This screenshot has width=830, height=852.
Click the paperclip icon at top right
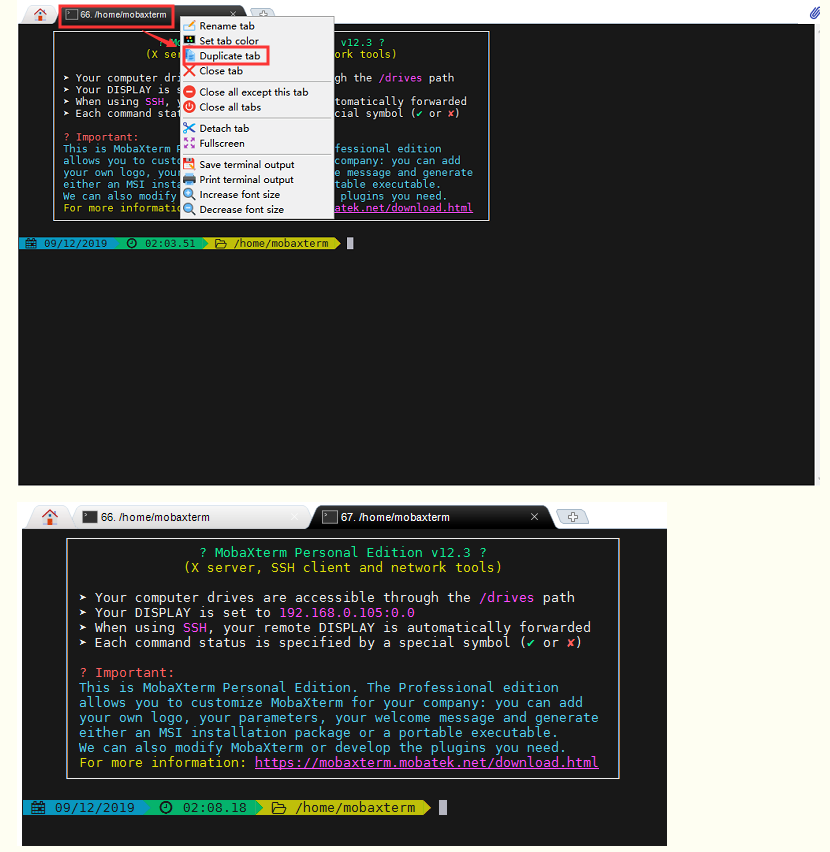click(814, 12)
